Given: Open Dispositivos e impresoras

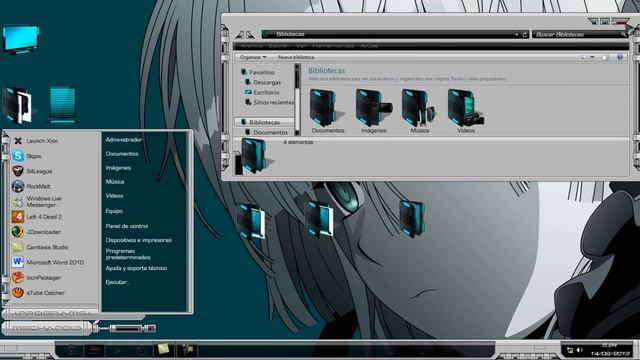Looking at the screenshot, I should tap(138, 240).
